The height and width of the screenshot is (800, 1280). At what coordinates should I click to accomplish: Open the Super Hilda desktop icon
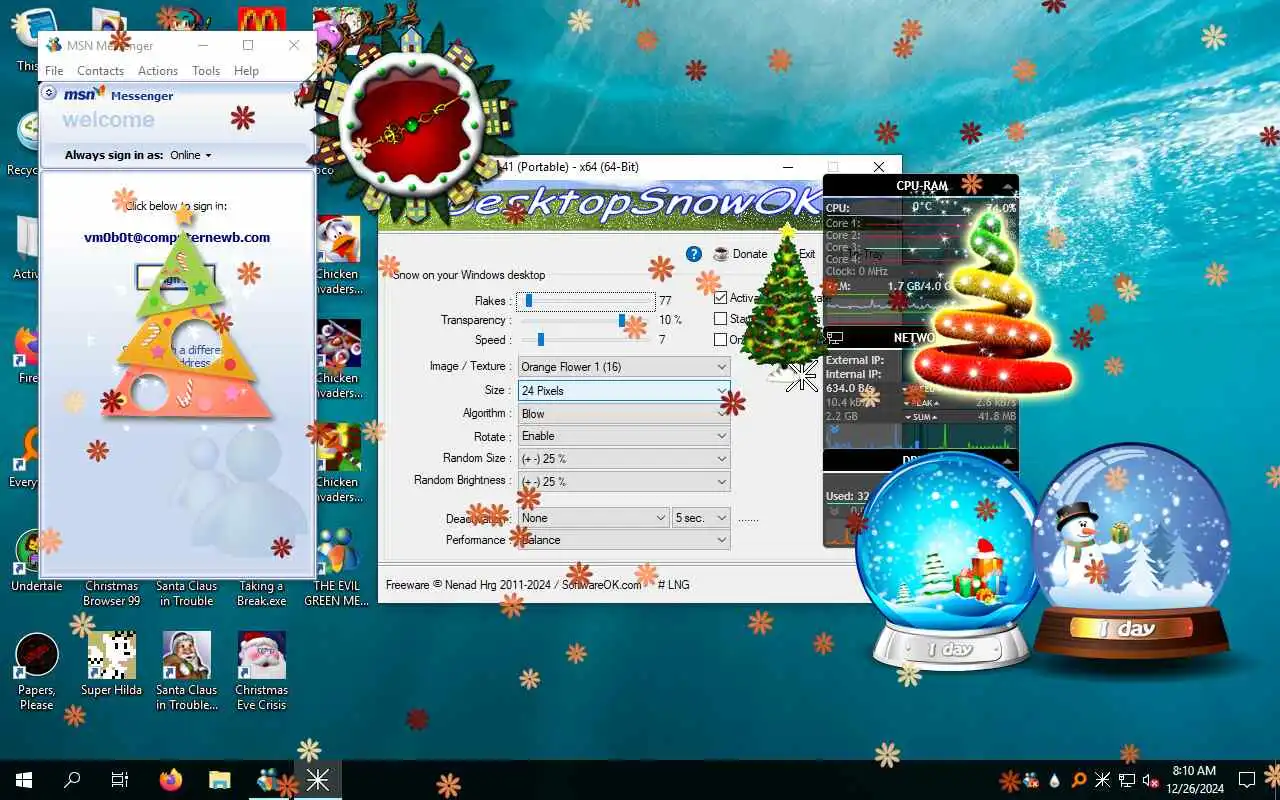tap(111, 662)
